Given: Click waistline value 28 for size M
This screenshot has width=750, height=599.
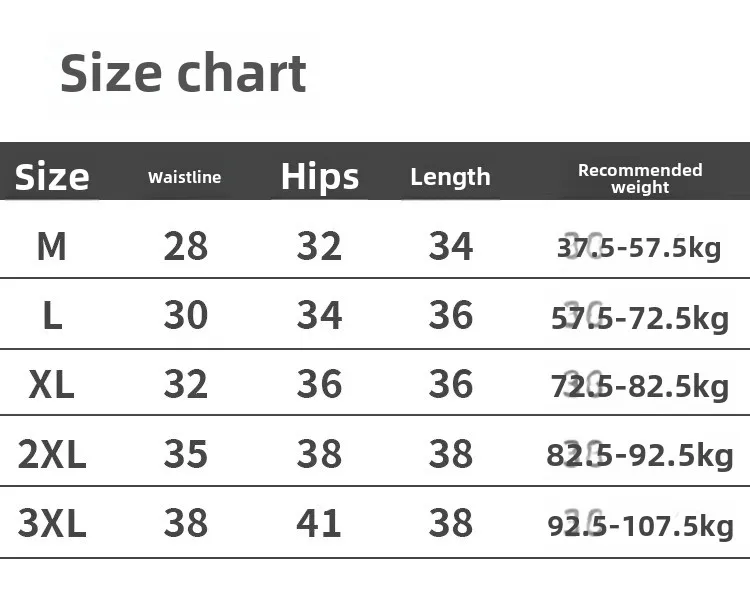Looking at the screenshot, I should 185,246.
